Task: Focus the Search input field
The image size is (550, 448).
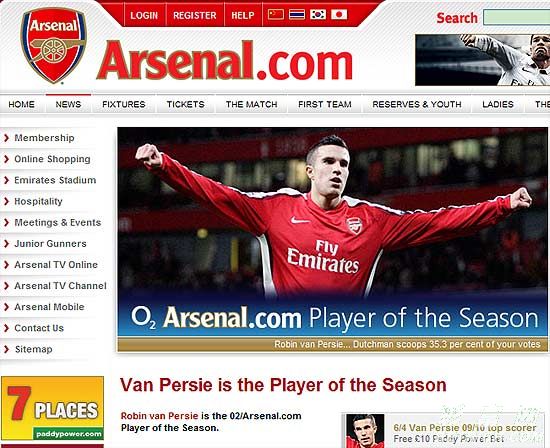Action: pos(516,17)
